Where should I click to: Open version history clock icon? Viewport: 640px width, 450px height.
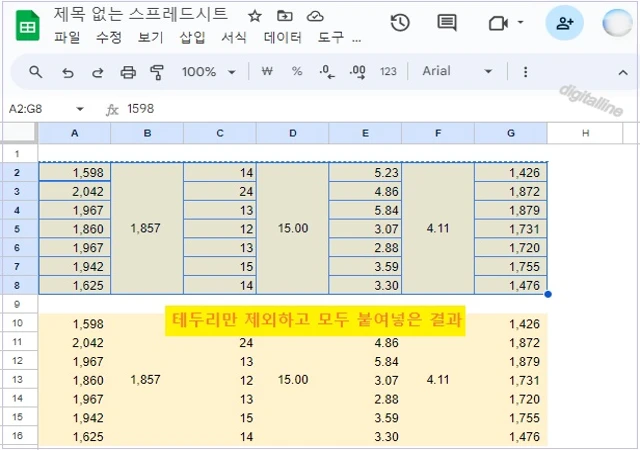pyautogui.click(x=400, y=22)
